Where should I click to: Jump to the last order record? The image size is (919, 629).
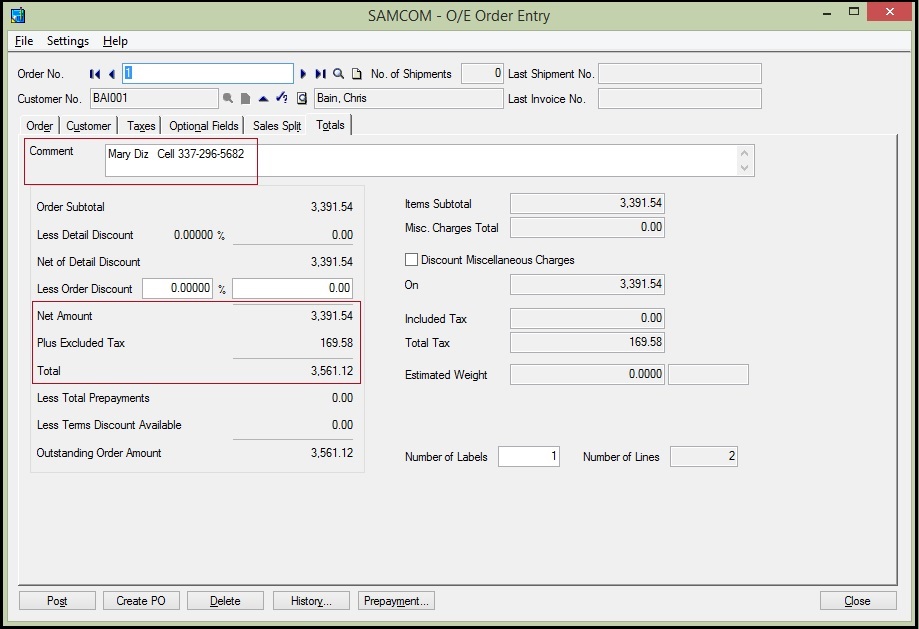(x=320, y=74)
